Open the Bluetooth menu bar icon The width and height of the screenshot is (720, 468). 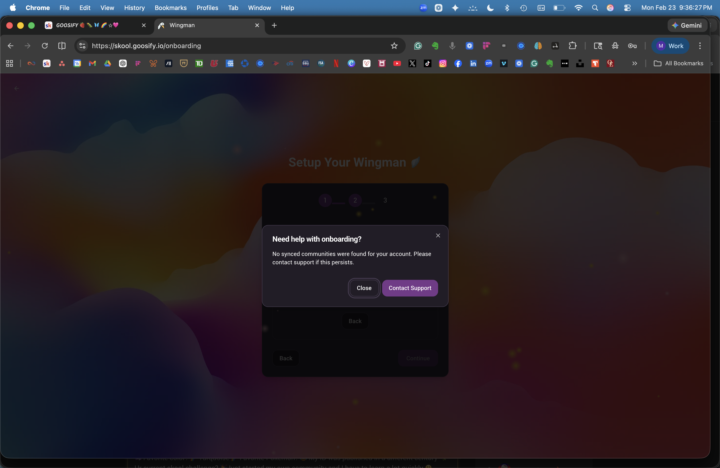click(507, 8)
